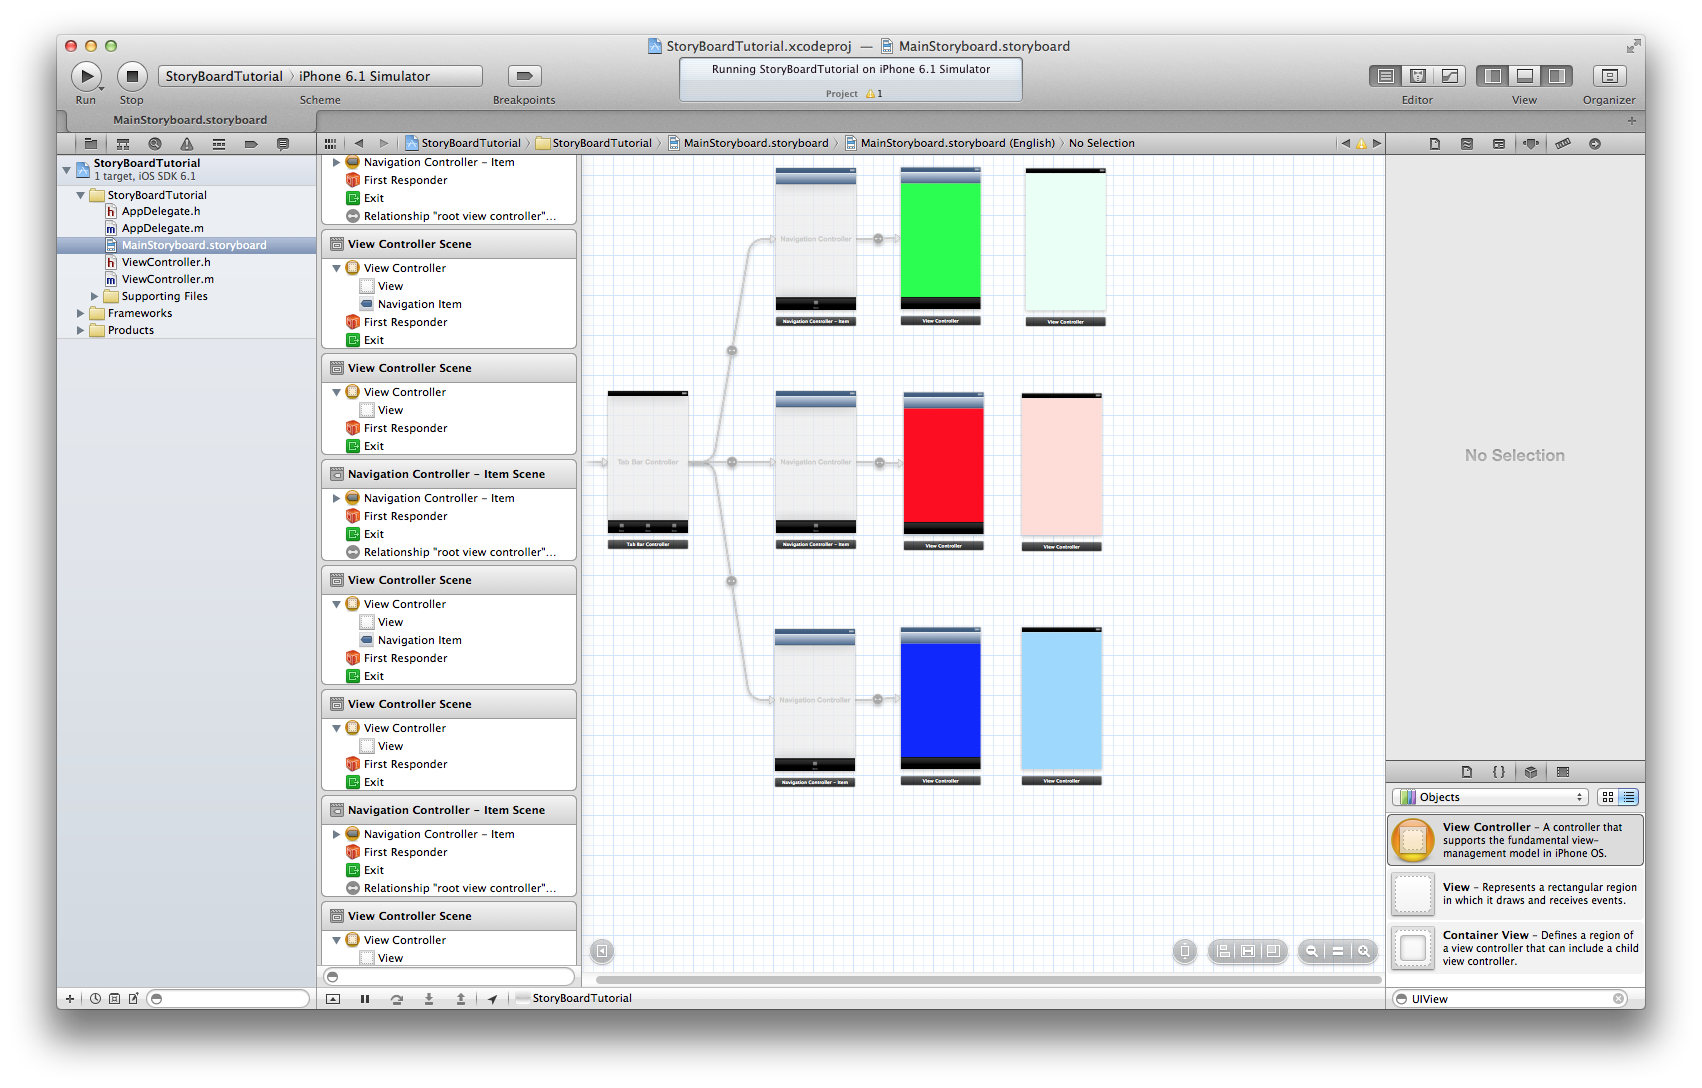Select the MainStoryboard.storyboard tab

(x=190, y=120)
